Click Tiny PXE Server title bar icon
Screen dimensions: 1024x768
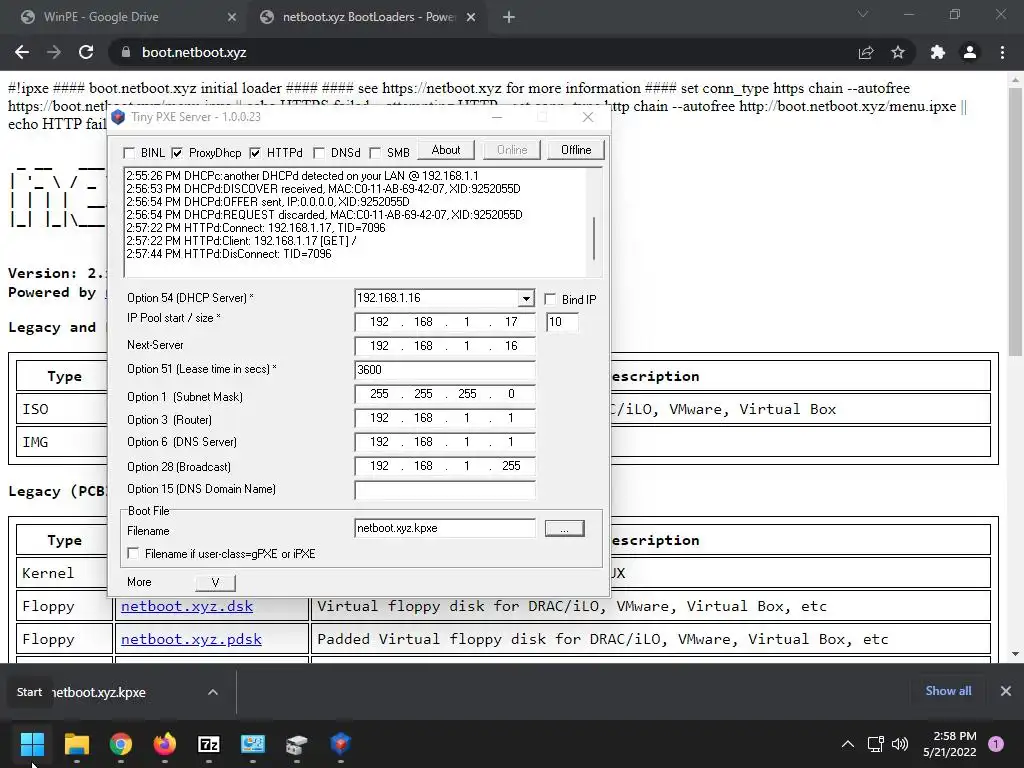click(118, 117)
